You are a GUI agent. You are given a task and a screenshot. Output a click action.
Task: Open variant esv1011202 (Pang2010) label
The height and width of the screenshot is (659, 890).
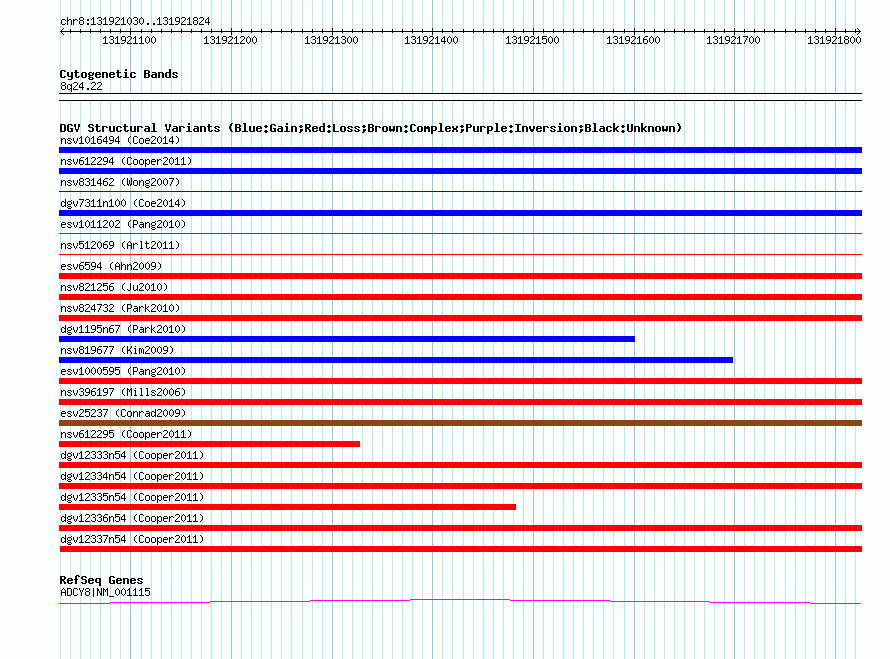123,224
